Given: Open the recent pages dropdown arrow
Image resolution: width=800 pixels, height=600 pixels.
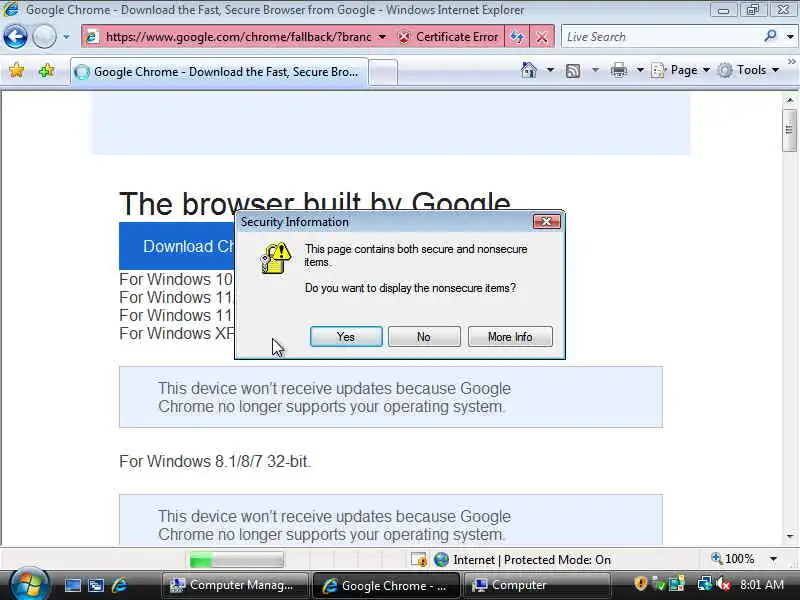Looking at the screenshot, I should point(66,37).
